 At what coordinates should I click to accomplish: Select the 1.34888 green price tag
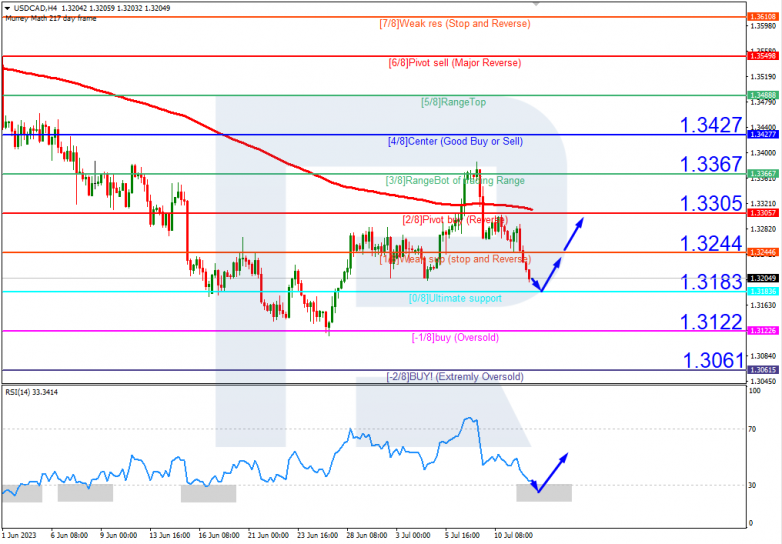tap(763, 95)
